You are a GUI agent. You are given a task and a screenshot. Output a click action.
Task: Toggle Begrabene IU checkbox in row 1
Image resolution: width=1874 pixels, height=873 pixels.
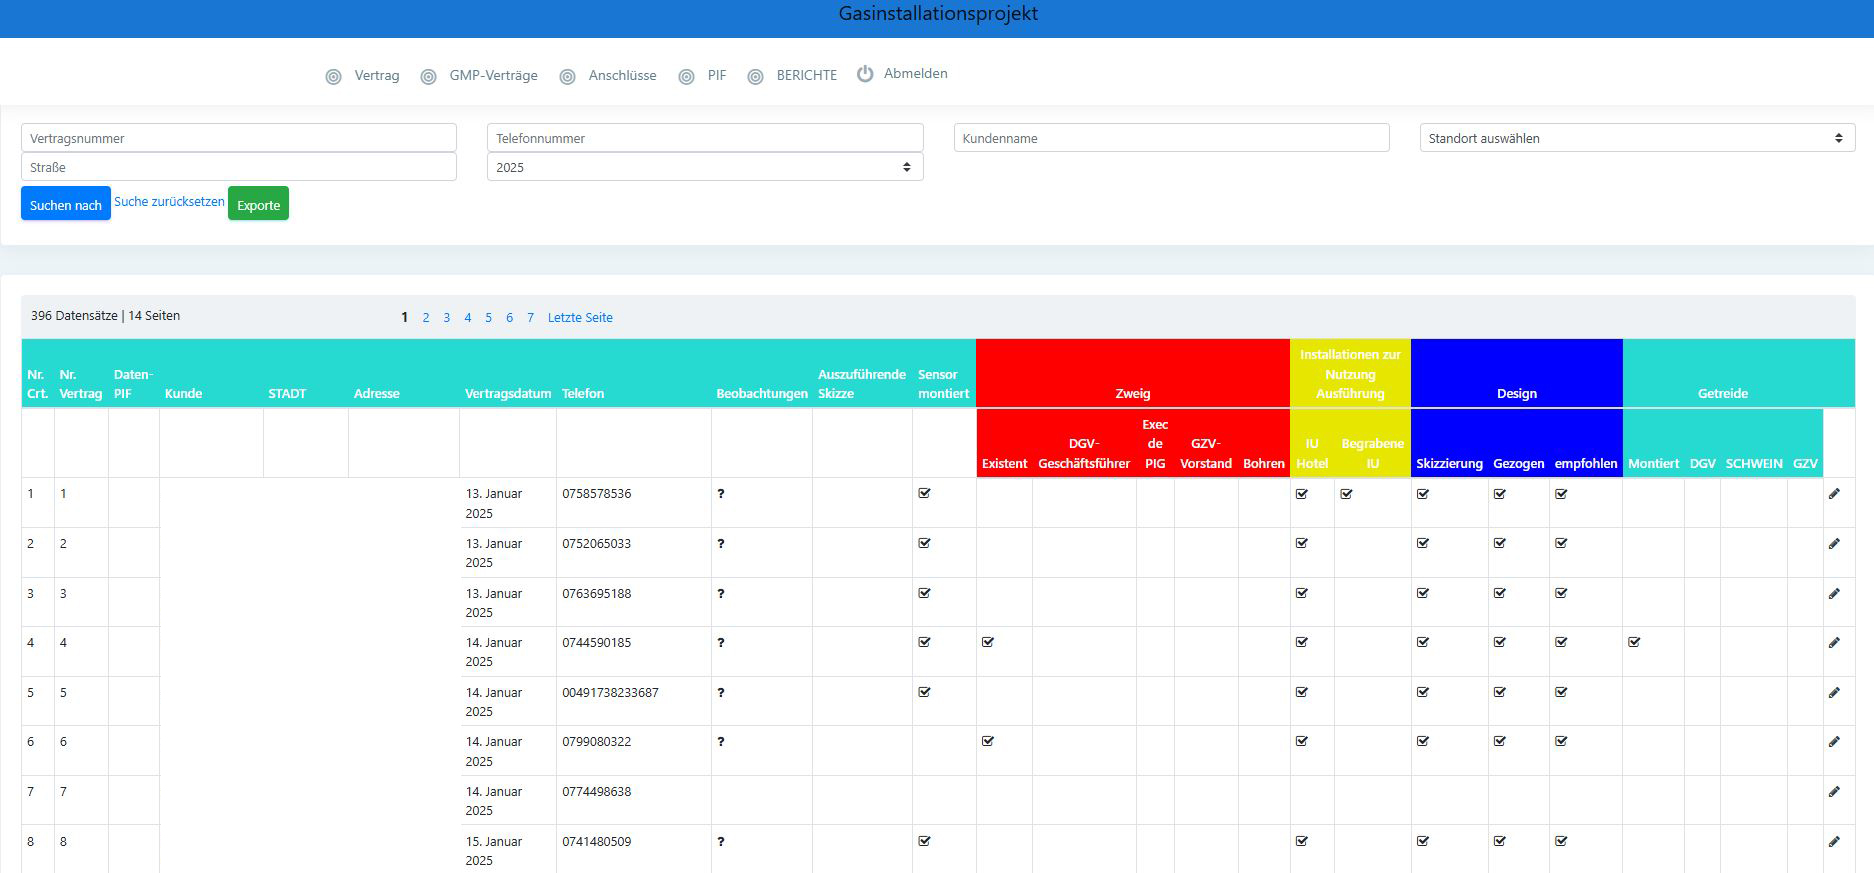(x=1347, y=494)
